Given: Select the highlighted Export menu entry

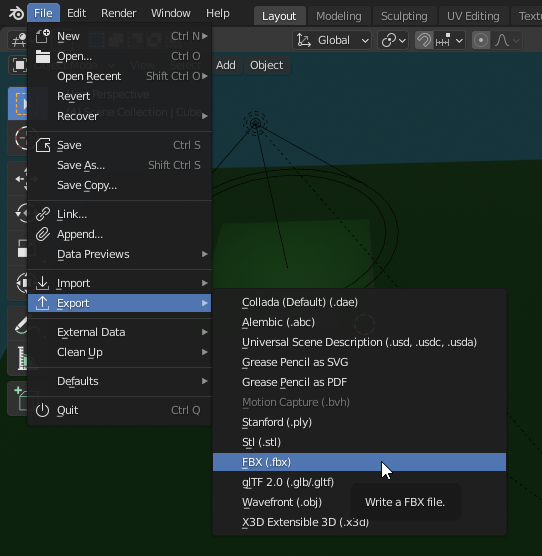Looking at the screenshot, I should (x=119, y=303).
